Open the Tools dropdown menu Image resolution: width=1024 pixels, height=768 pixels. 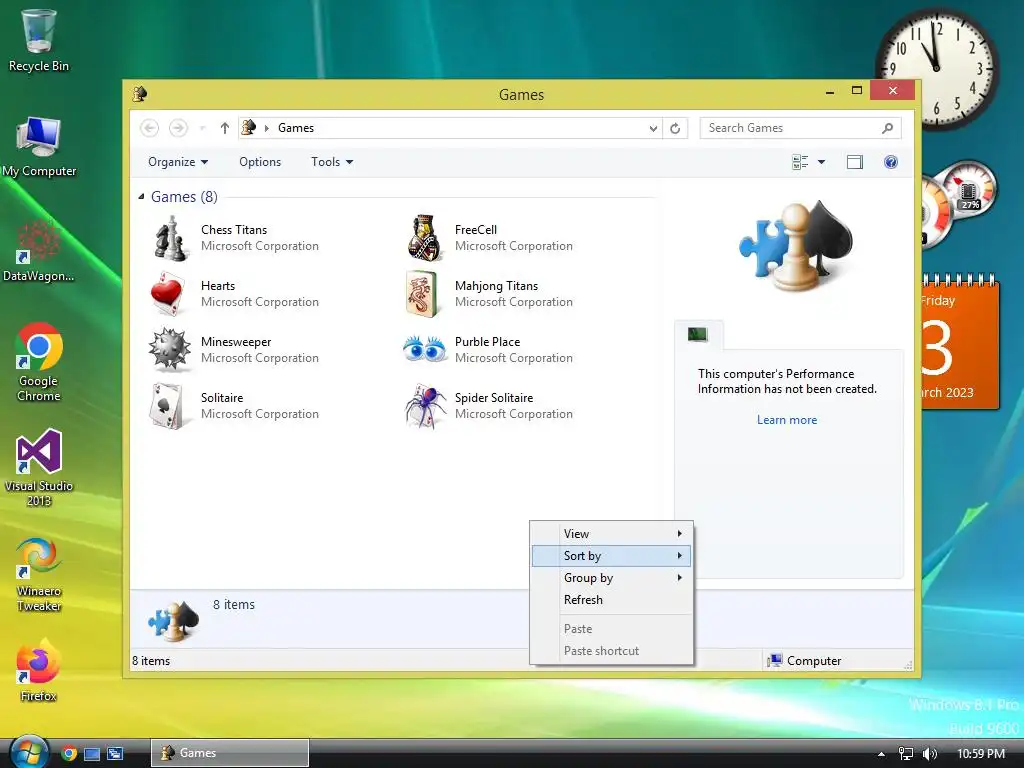coord(332,162)
